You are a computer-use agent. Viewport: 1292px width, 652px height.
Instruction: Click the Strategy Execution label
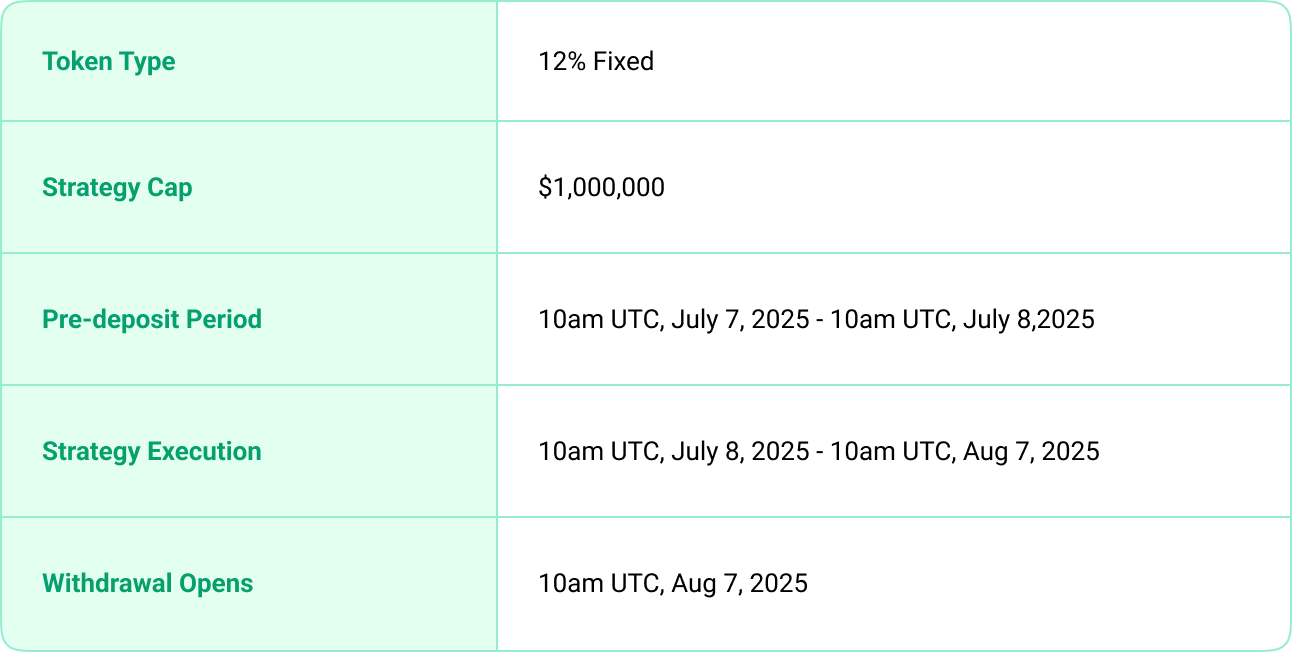[x=152, y=452]
